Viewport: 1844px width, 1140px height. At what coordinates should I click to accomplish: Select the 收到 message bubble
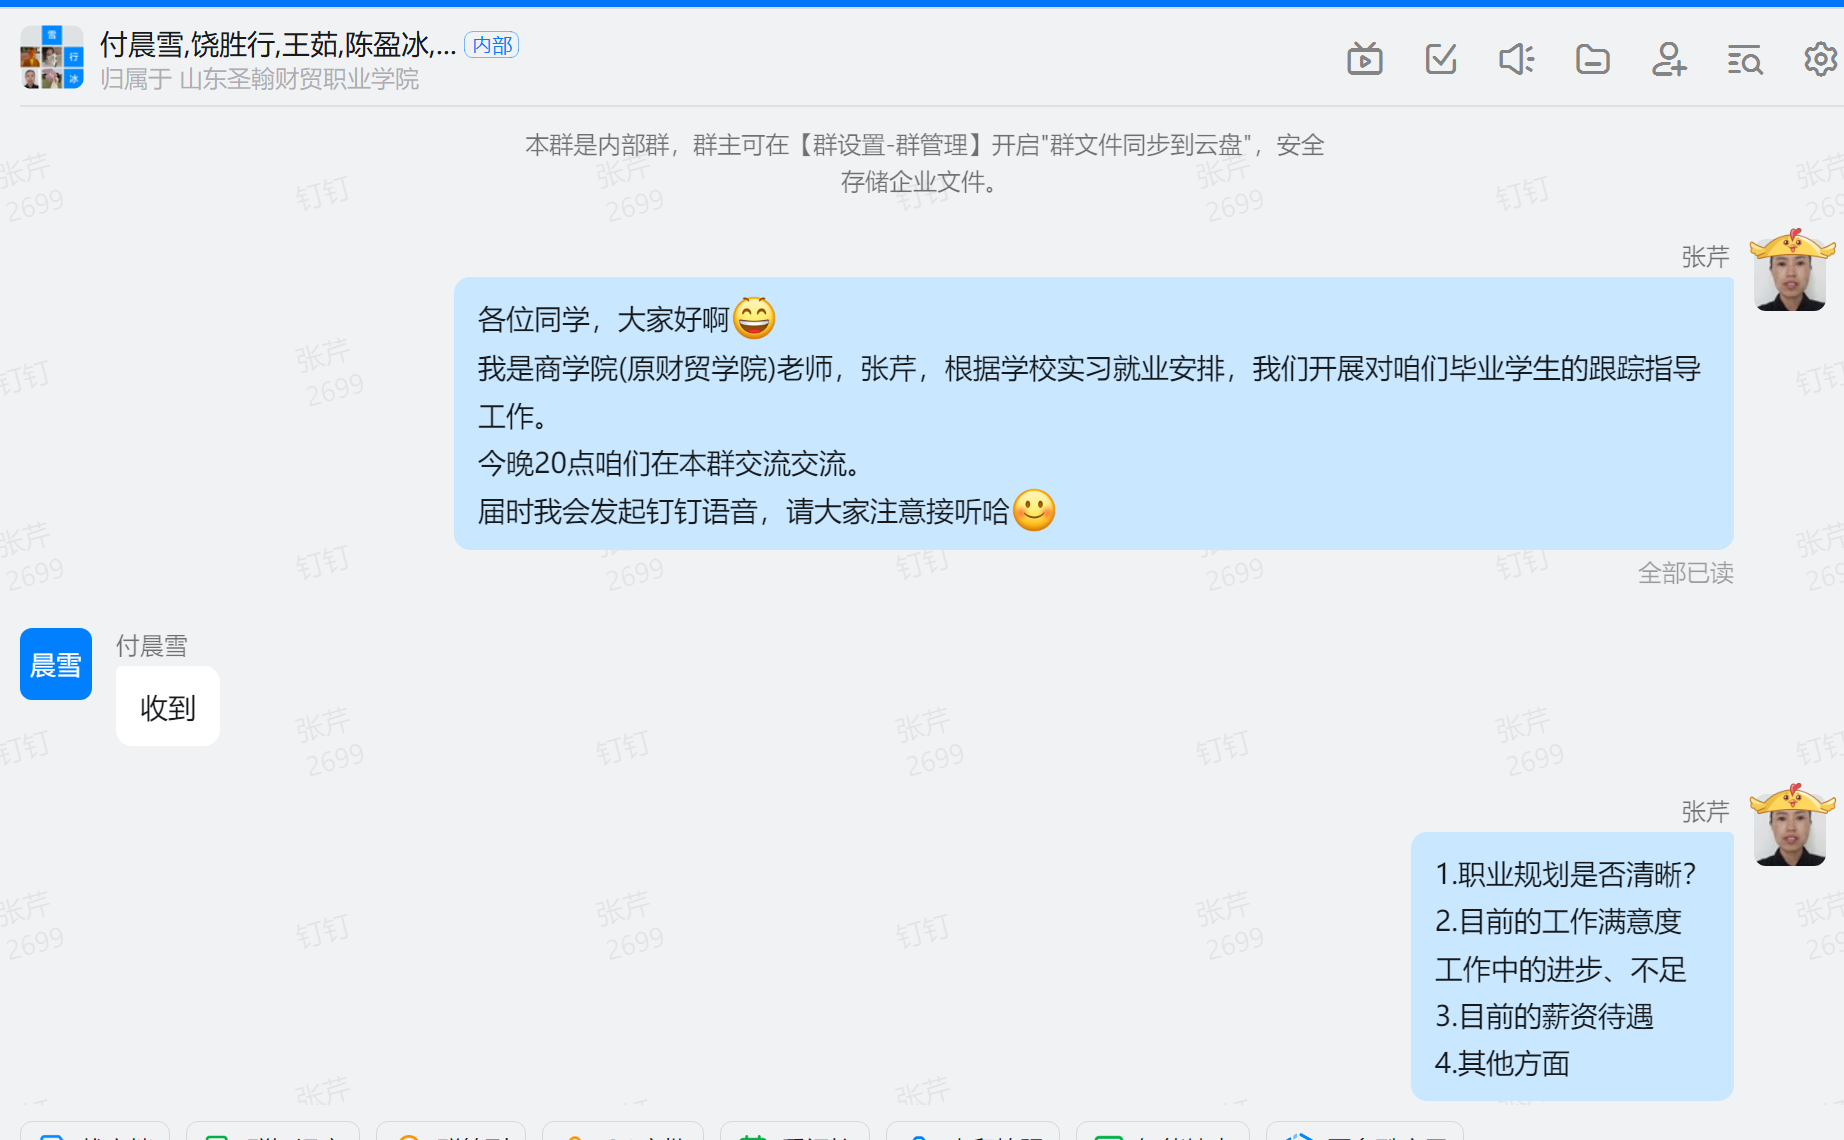click(168, 707)
